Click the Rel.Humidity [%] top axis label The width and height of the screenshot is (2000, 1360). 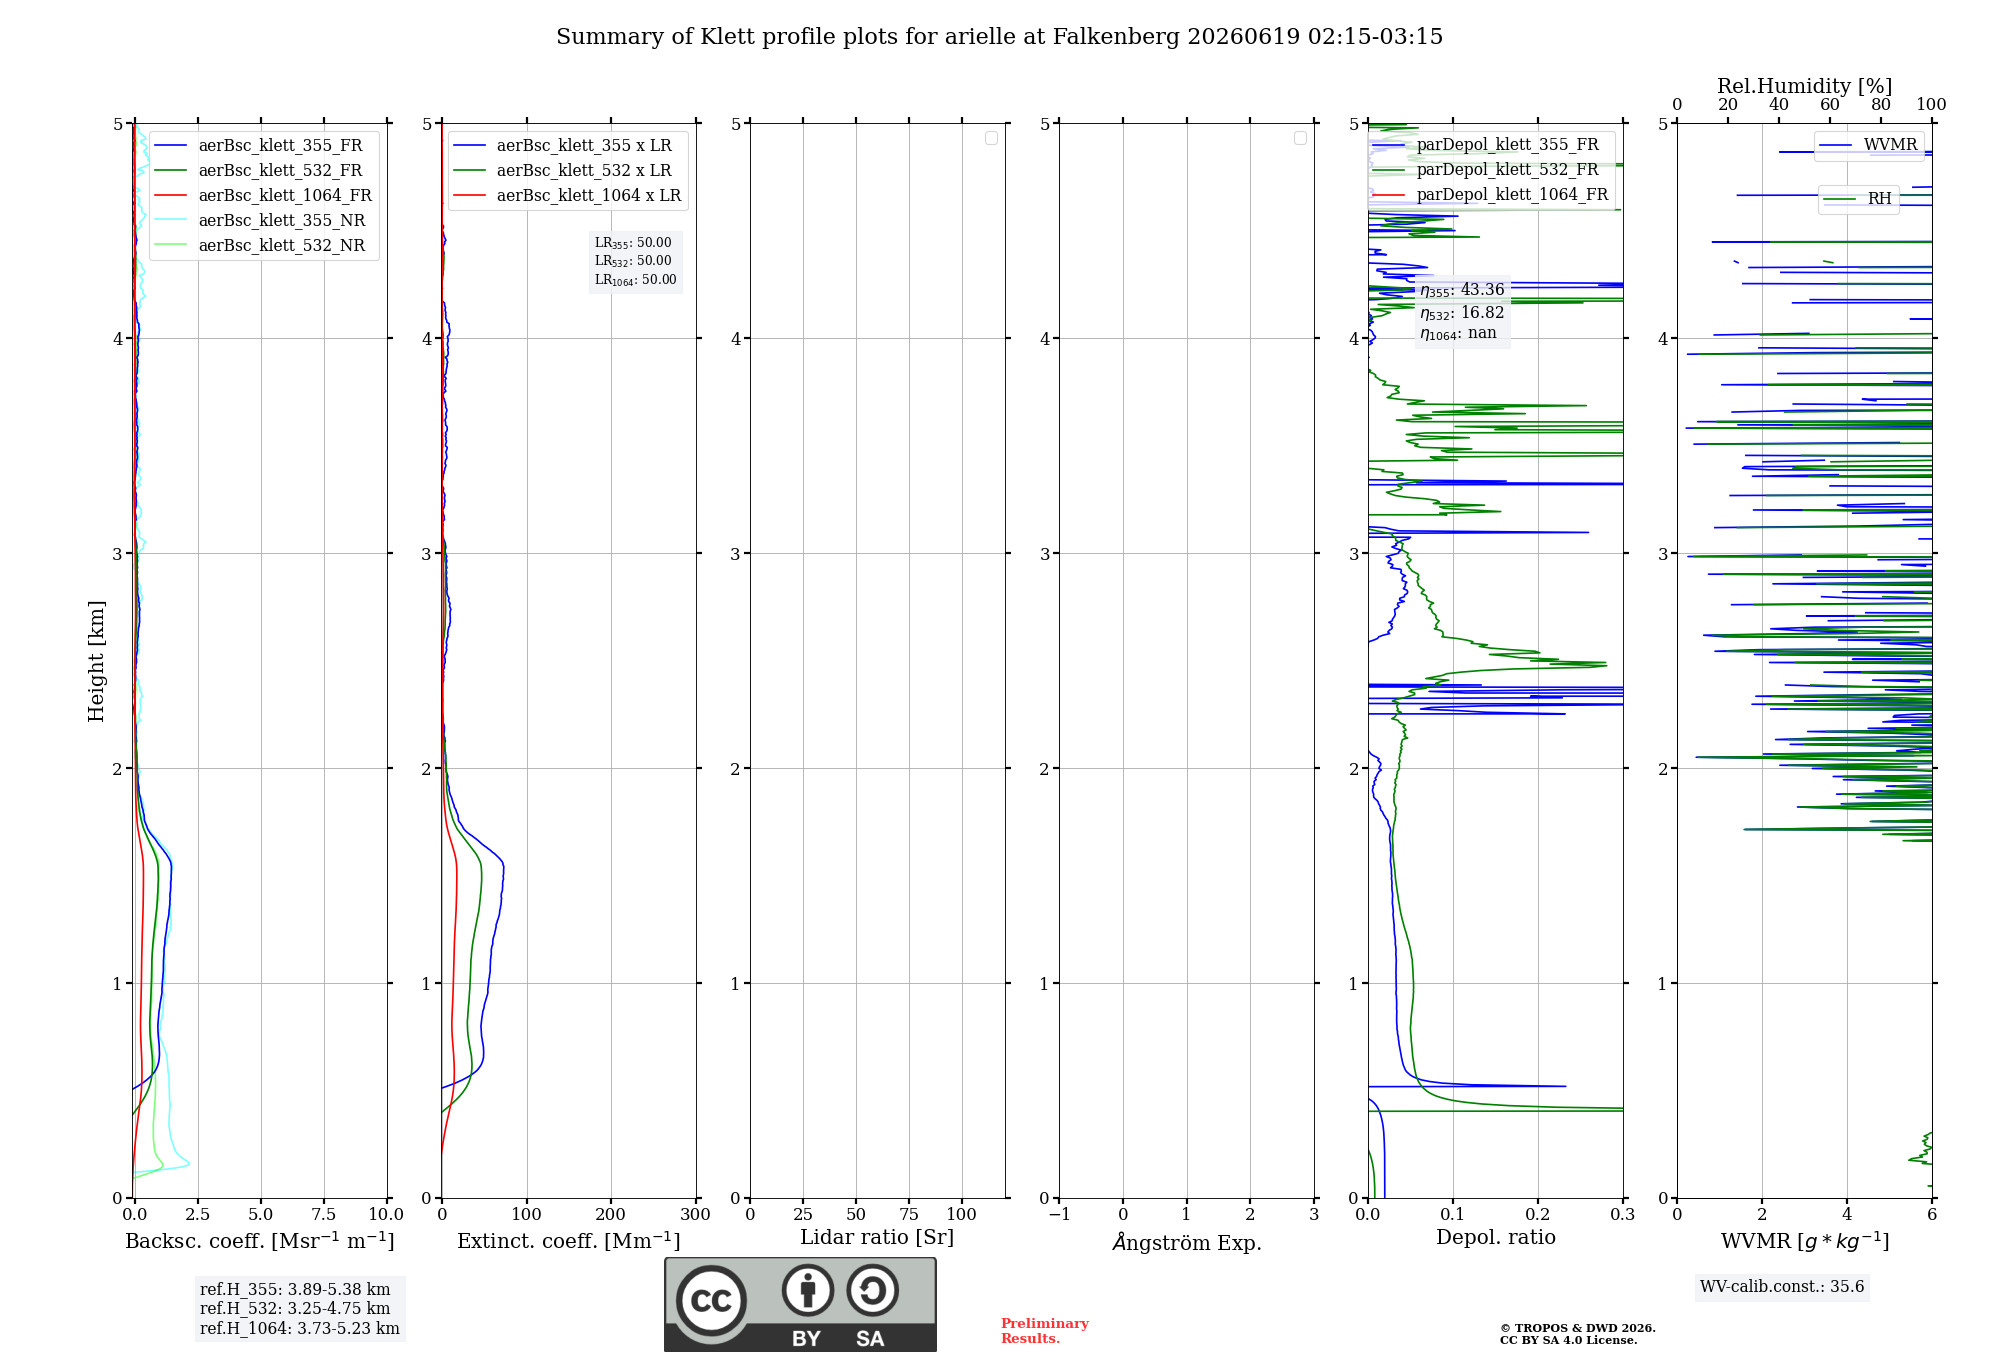coord(1804,86)
